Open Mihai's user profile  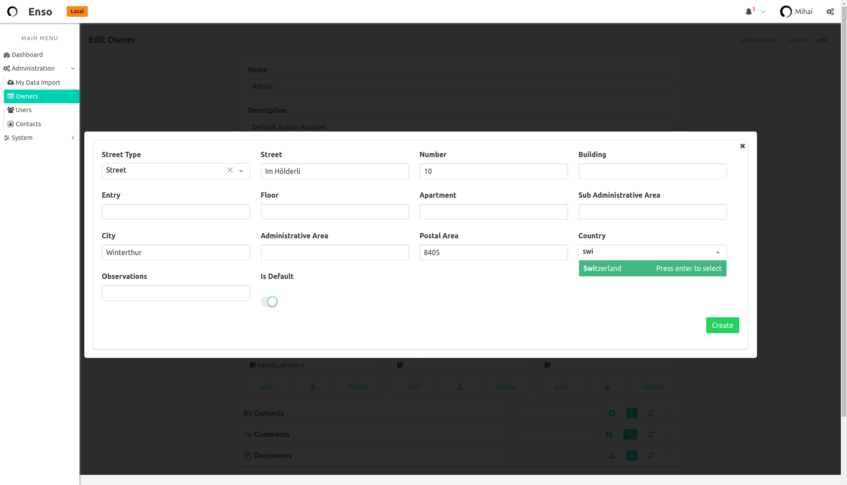pos(796,11)
